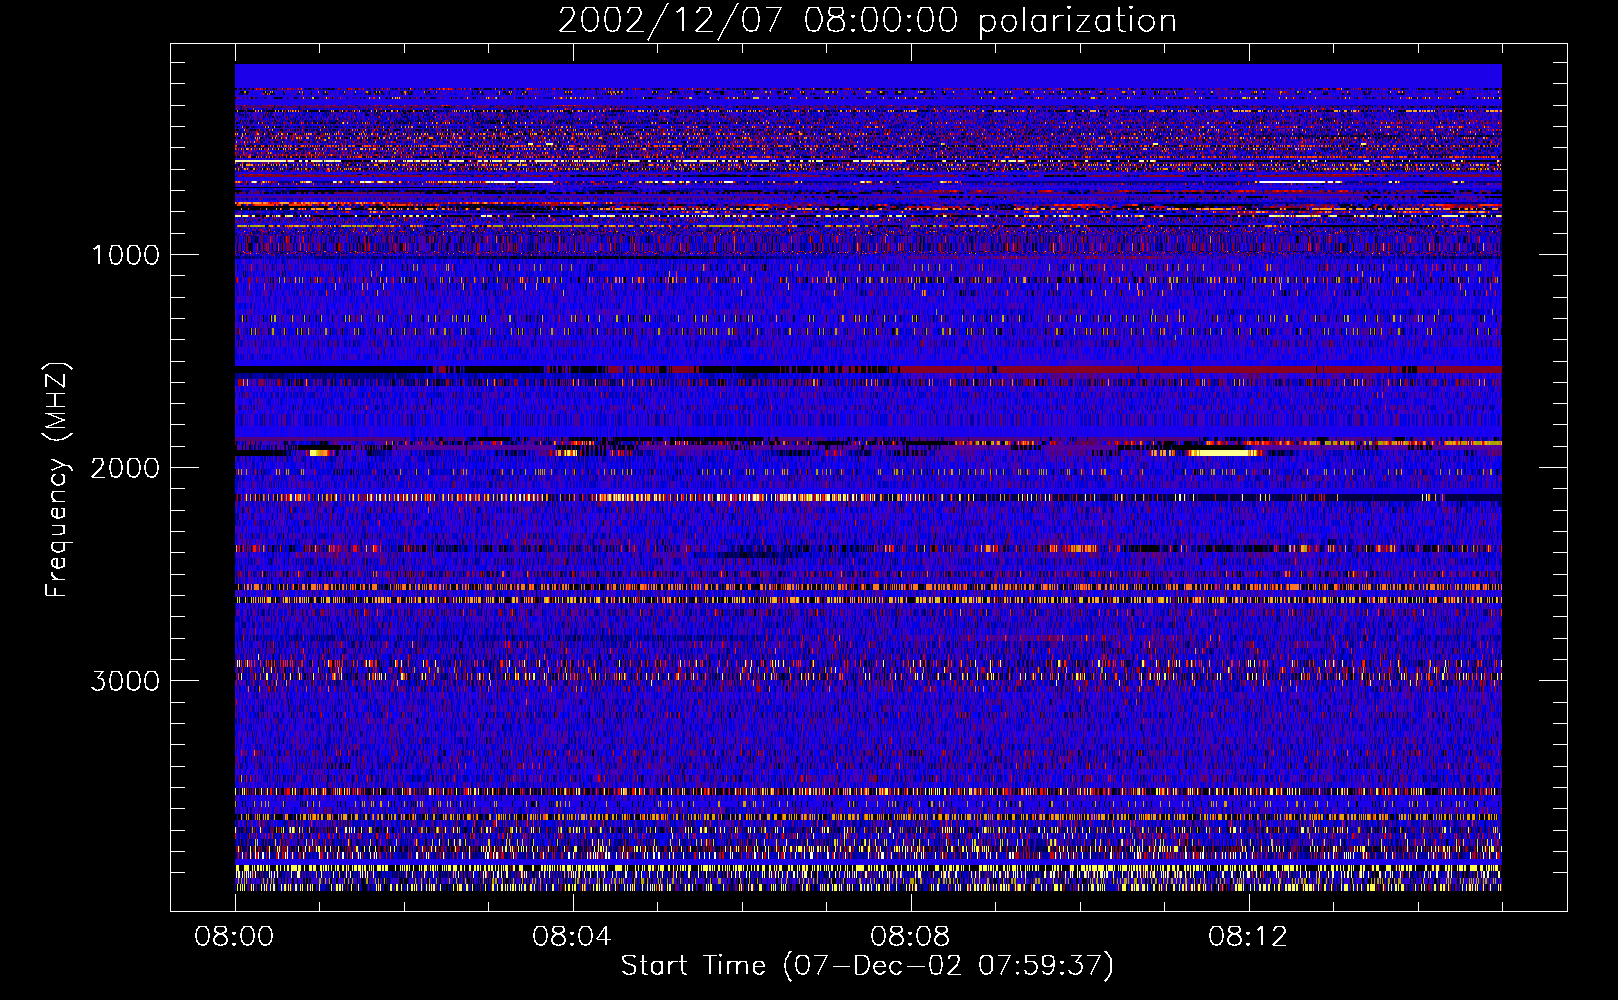Click the 1000 frequency tick label
The height and width of the screenshot is (1000, 1618).
tap(125, 255)
